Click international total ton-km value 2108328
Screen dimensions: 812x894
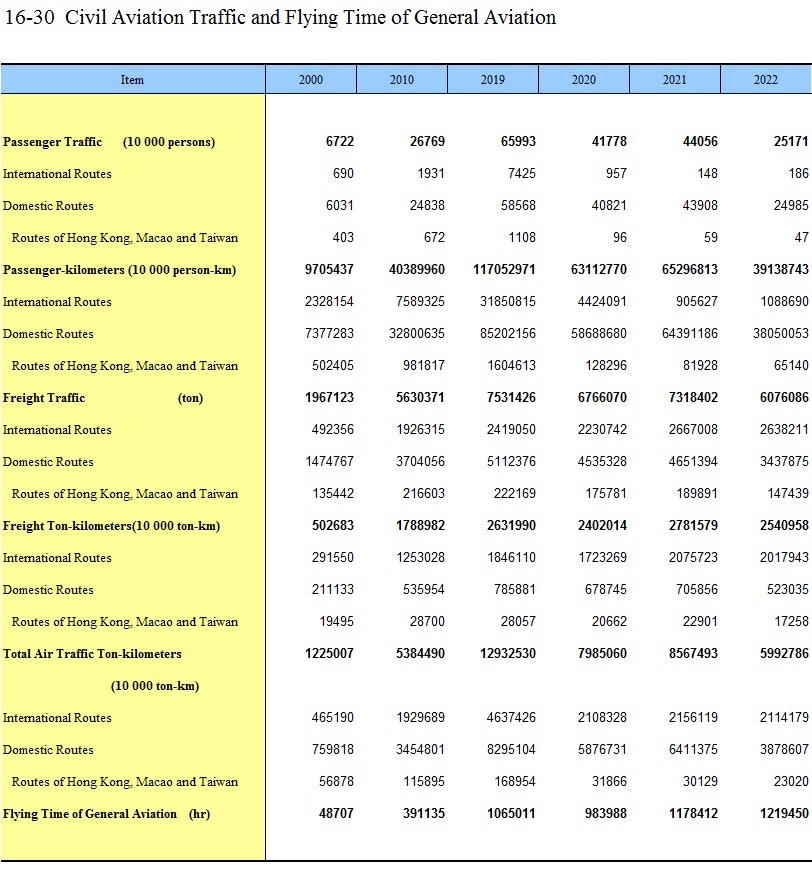coord(602,717)
